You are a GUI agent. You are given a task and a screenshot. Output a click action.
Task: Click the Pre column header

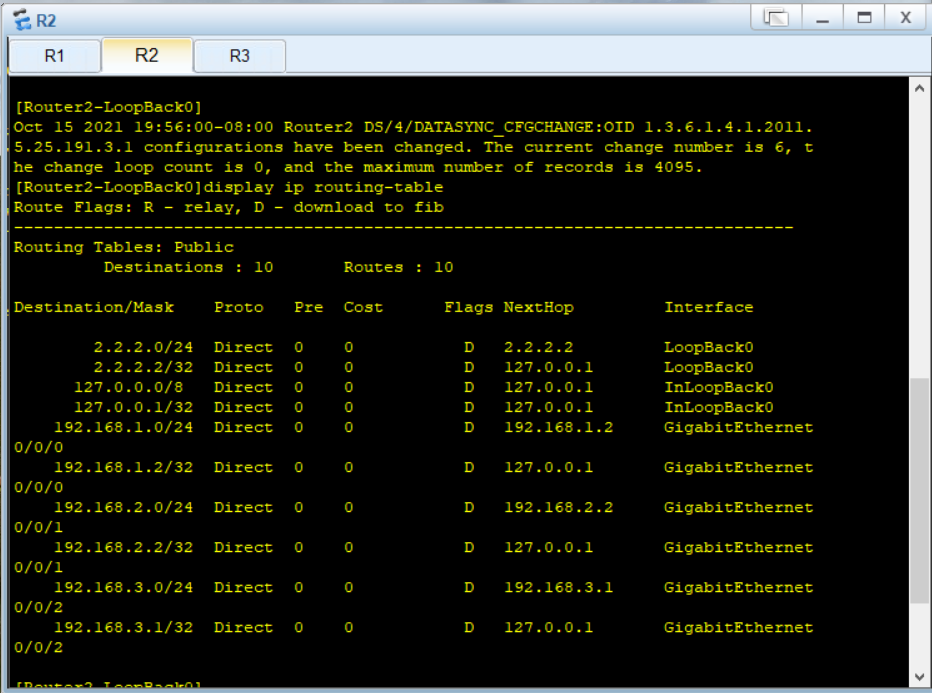point(308,307)
